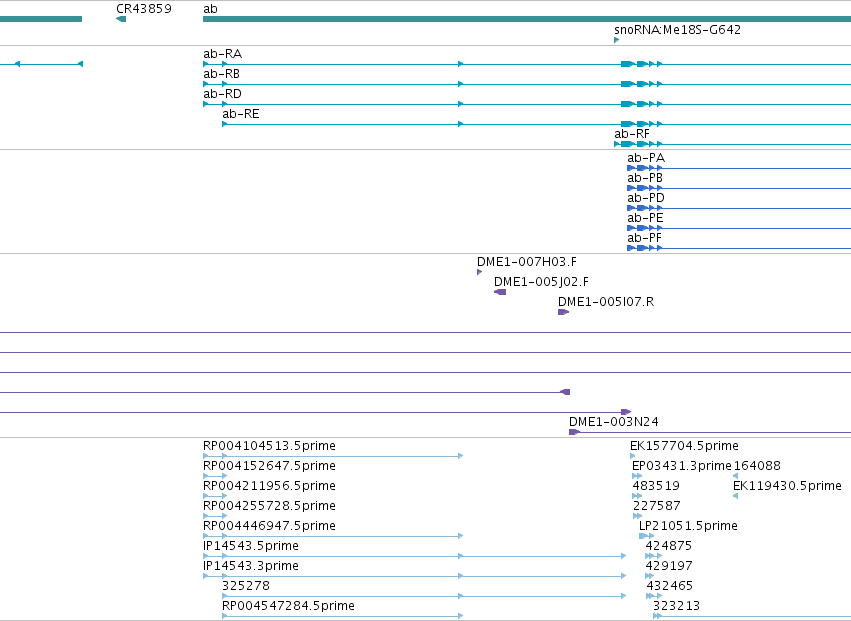Image resolution: width=851 pixels, height=621 pixels.
Task: Select the ab-RD transcript label
Action: tap(223, 94)
